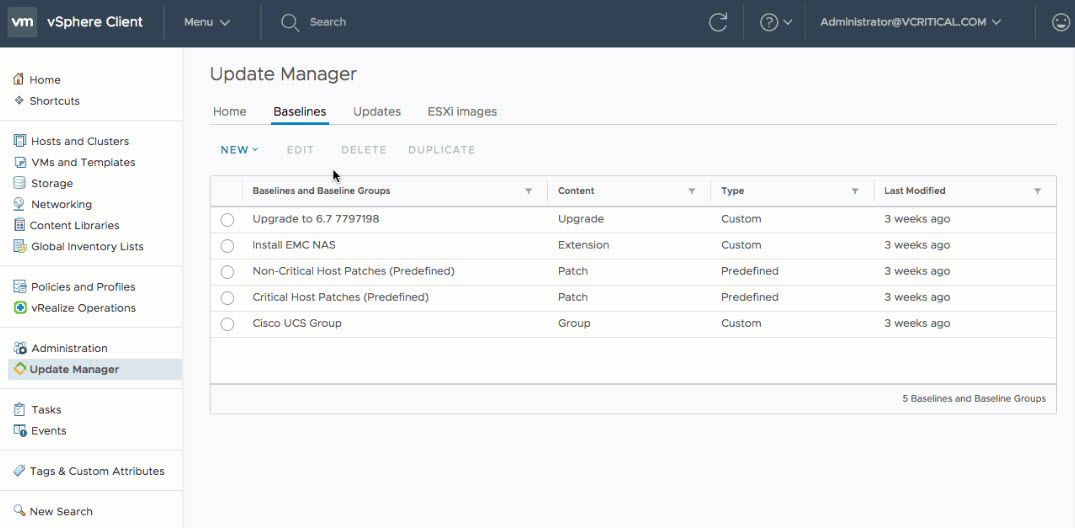1075x528 pixels.
Task: Click the Policies and Profiles icon
Action: [x=20, y=287]
